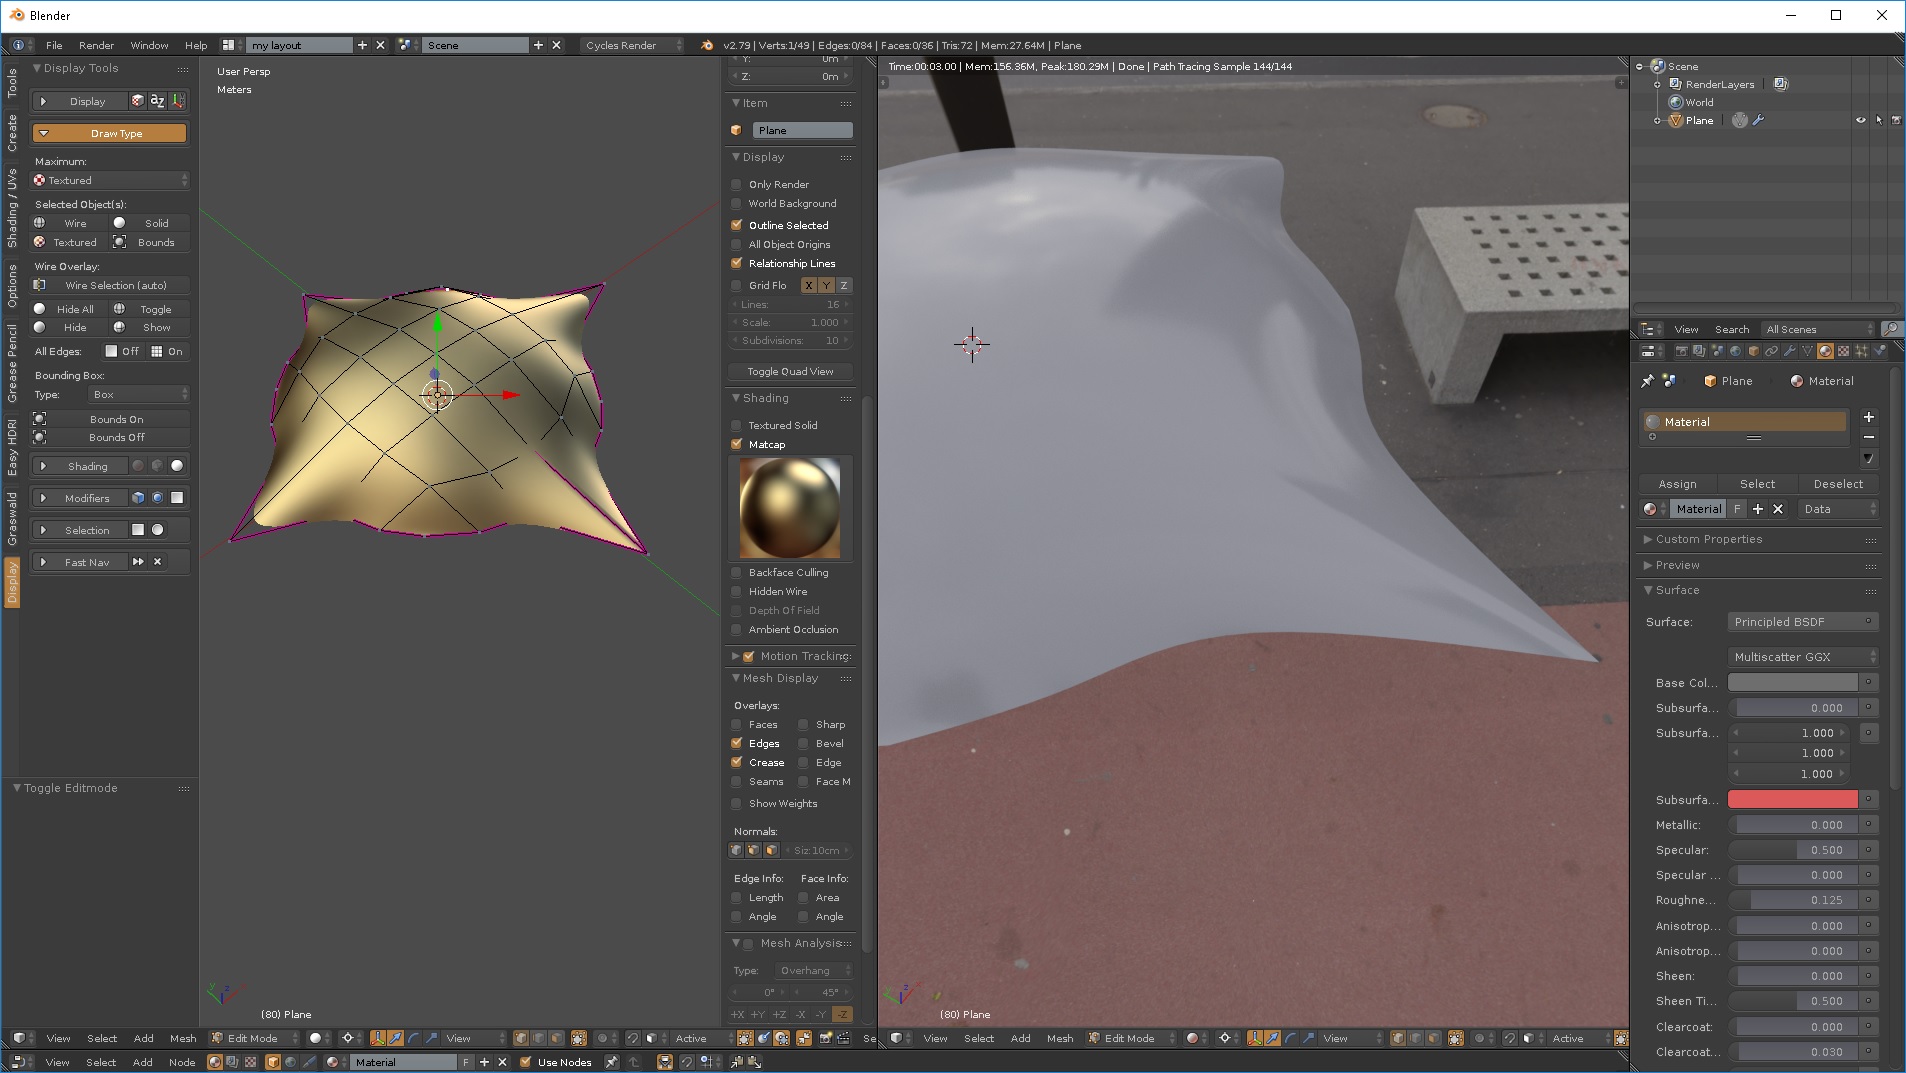1906x1073 pixels.
Task: Open the Render menu
Action: 96,45
